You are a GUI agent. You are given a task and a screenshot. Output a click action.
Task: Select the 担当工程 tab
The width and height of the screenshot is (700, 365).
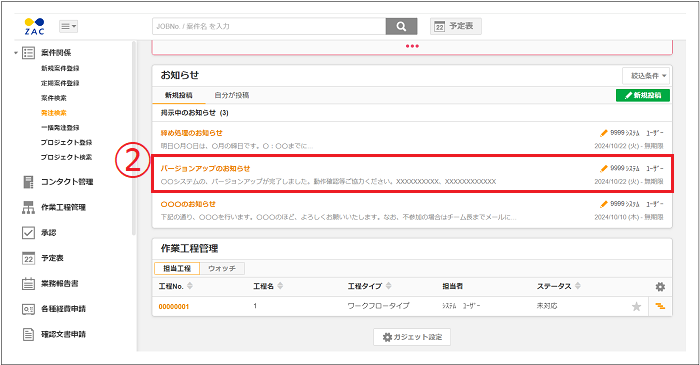click(177, 268)
